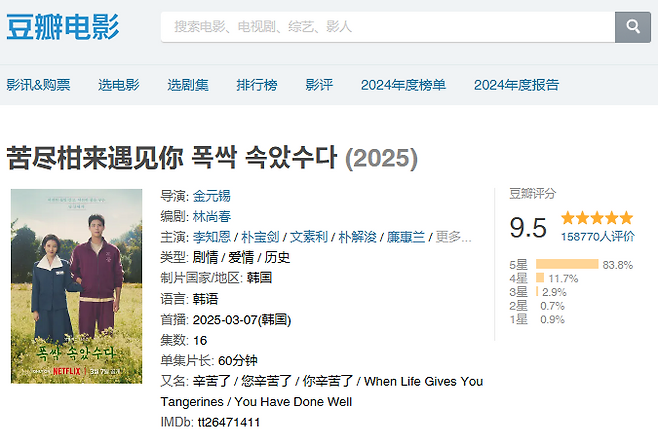Viewport: 658px width, 445px height.
Task: Click the 单集片长 60分钟 value
Action: pos(238,361)
